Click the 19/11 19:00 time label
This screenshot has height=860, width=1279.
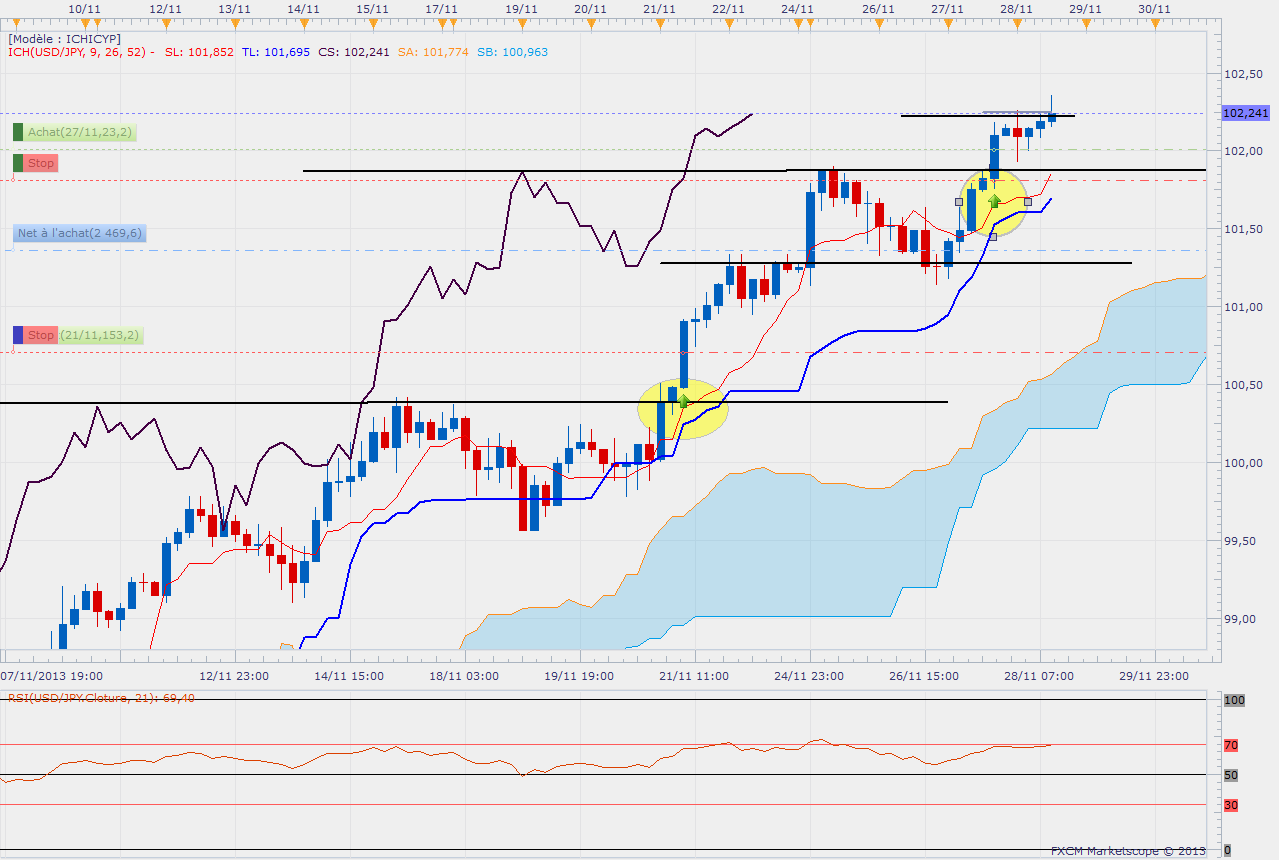coord(580,676)
